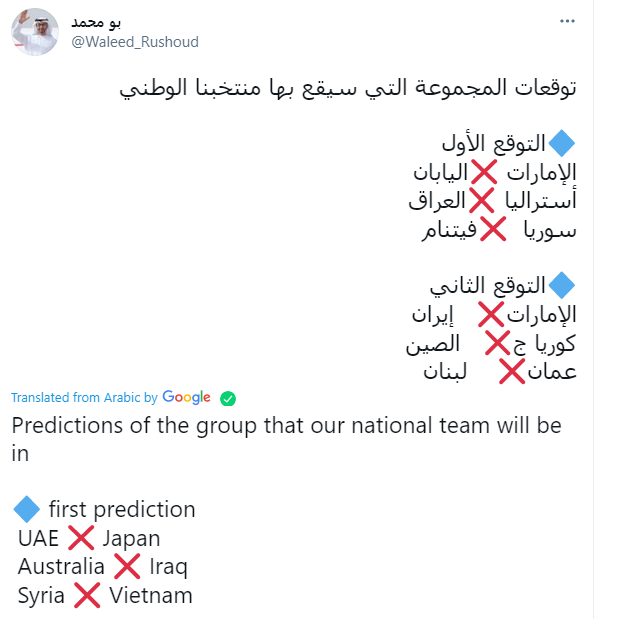Click red X between Syria and Vietnam
Image resolution: width=617 pixels, height=619 pixels.
point(87,595)
